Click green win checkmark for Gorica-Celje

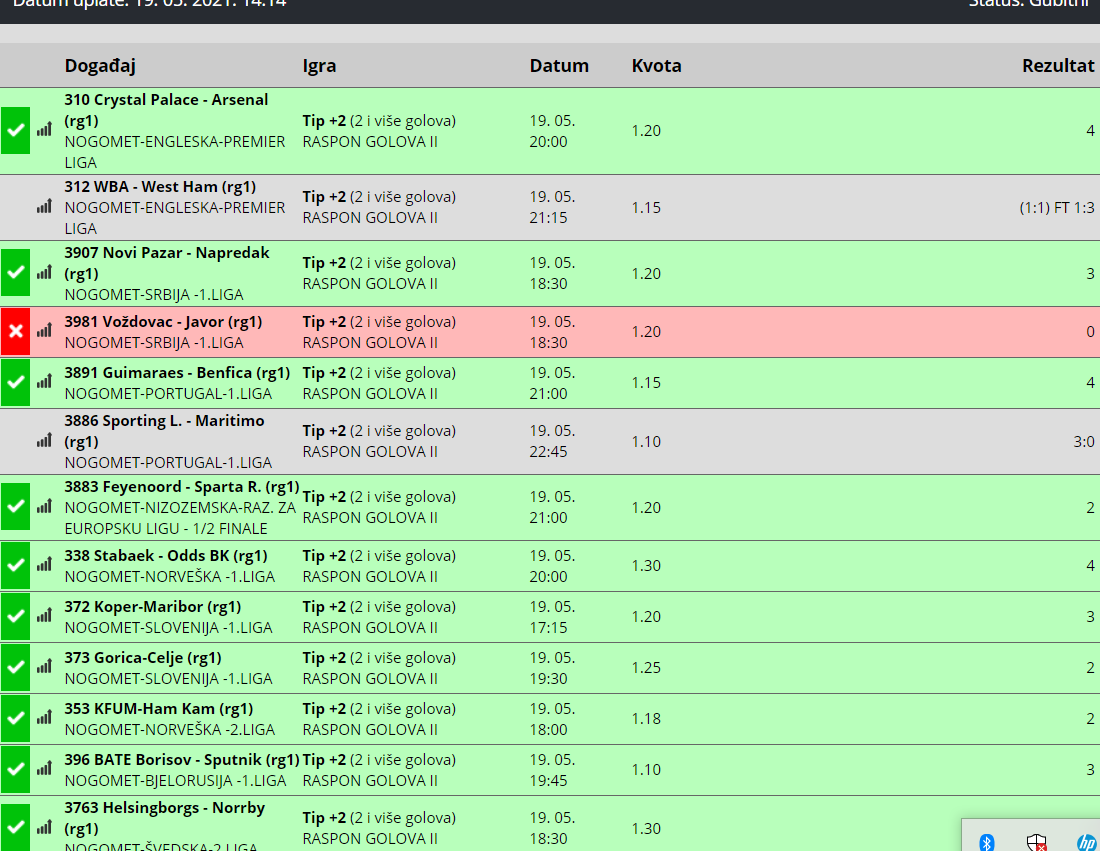[15, 667]
